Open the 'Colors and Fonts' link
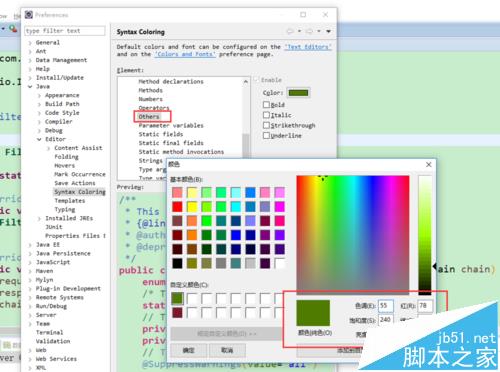This screenshot has width=500, height=372. pos(185,54)
